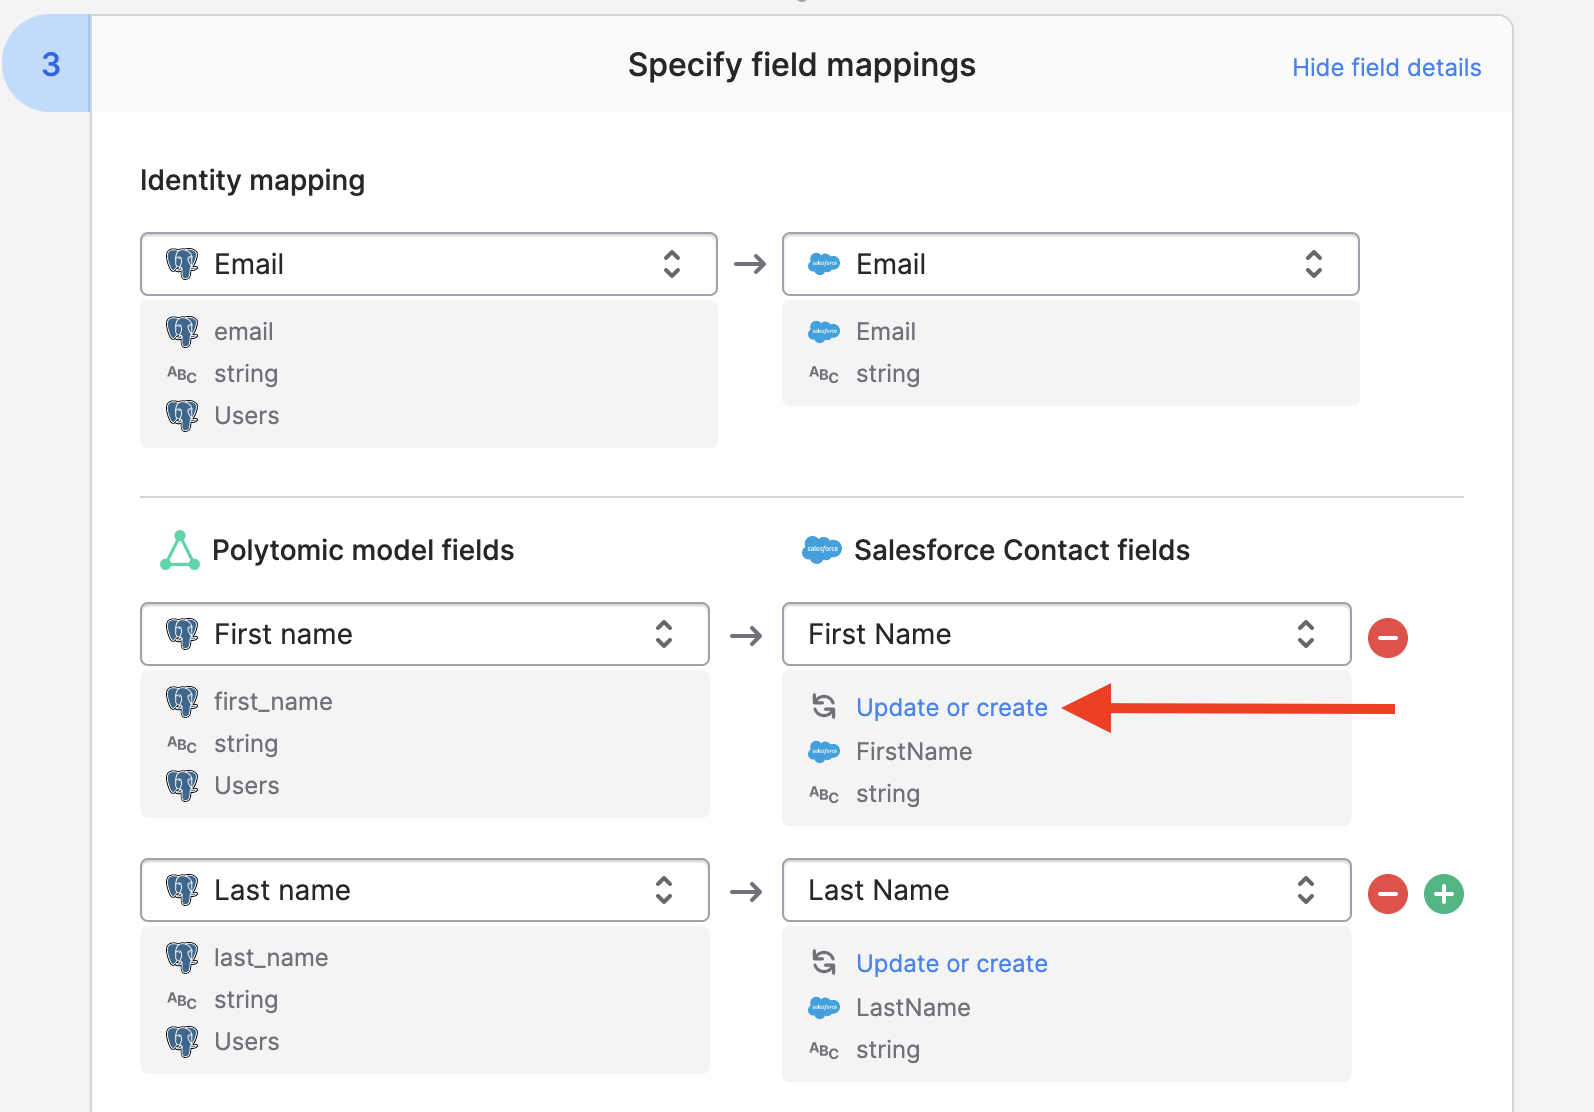
Task: Open the Salesforce First Name target dropdown
Action: pos(1066,634)
